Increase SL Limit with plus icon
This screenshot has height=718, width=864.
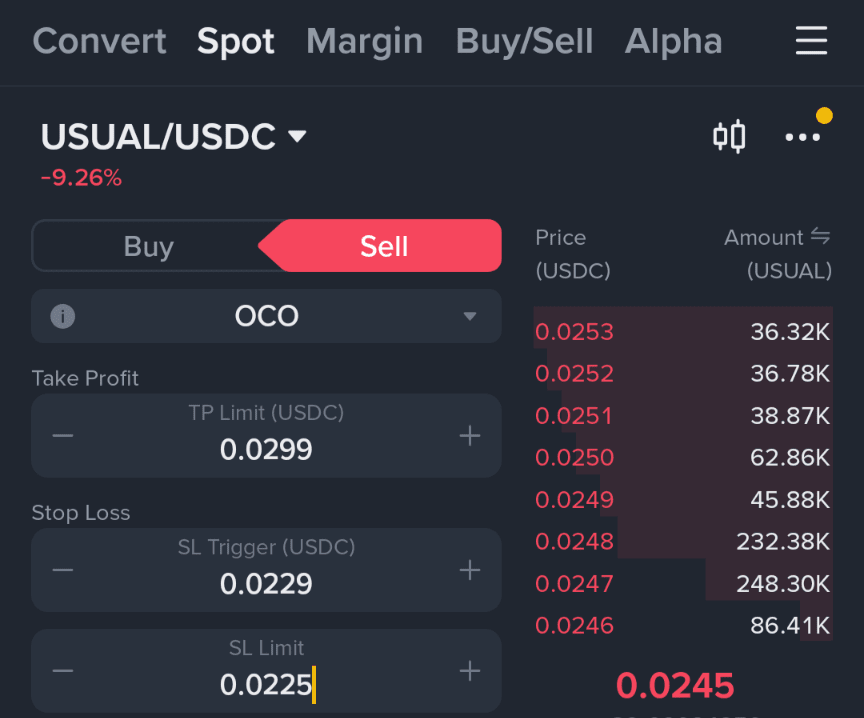[x=469, y=671]
